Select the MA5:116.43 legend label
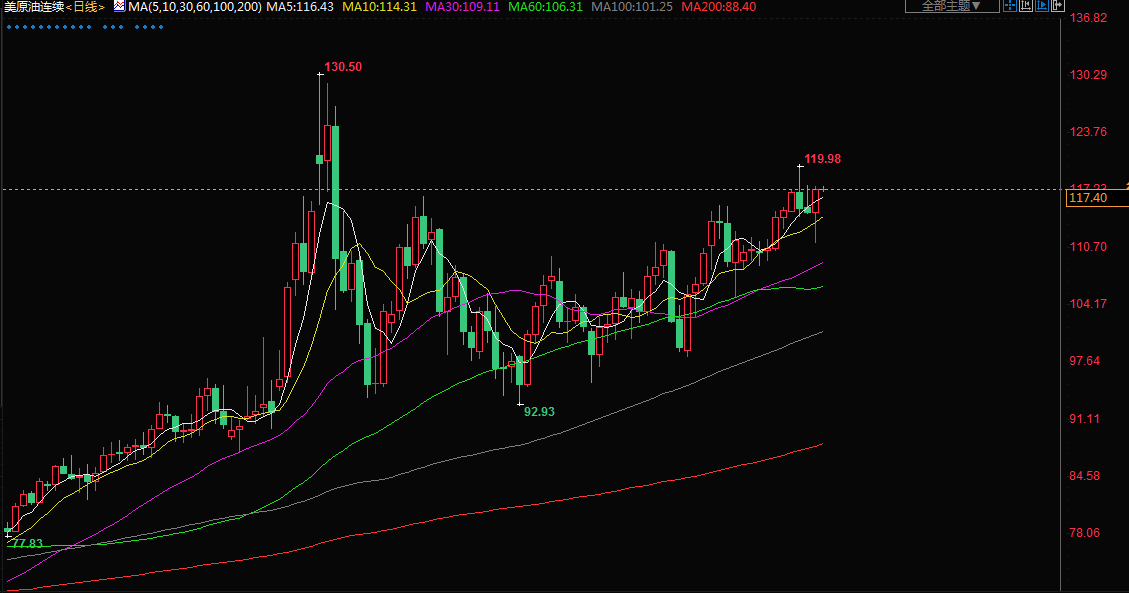Image resolution: width=1129 pixels, height=593 pixels. tap(300, 7)
